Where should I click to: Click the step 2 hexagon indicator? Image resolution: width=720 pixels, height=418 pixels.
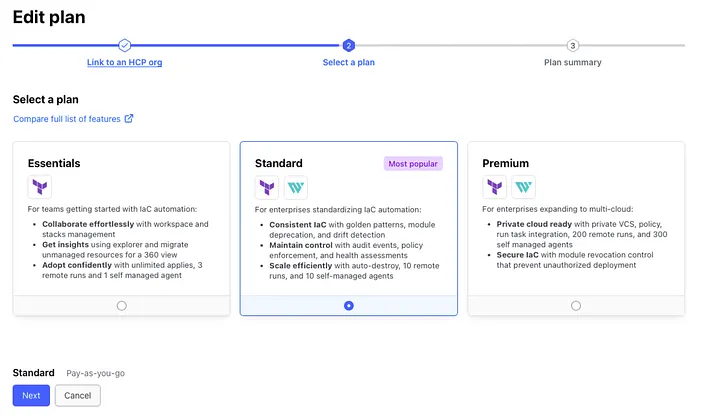(348, 45)
